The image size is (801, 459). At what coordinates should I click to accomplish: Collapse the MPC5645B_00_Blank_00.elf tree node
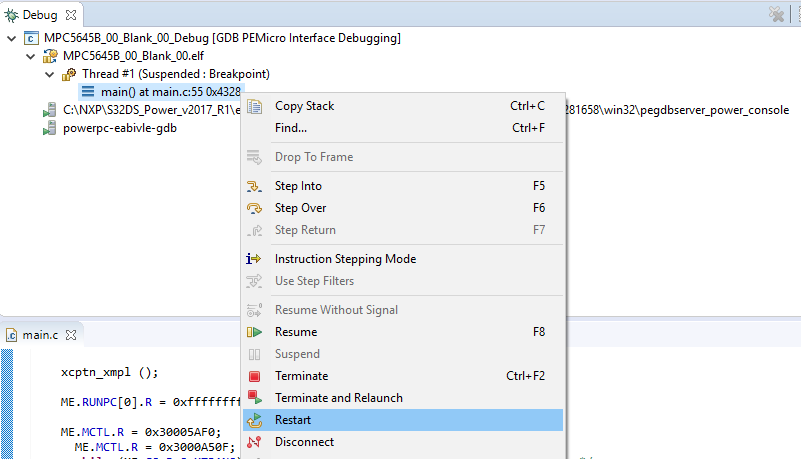click(30, 56)
